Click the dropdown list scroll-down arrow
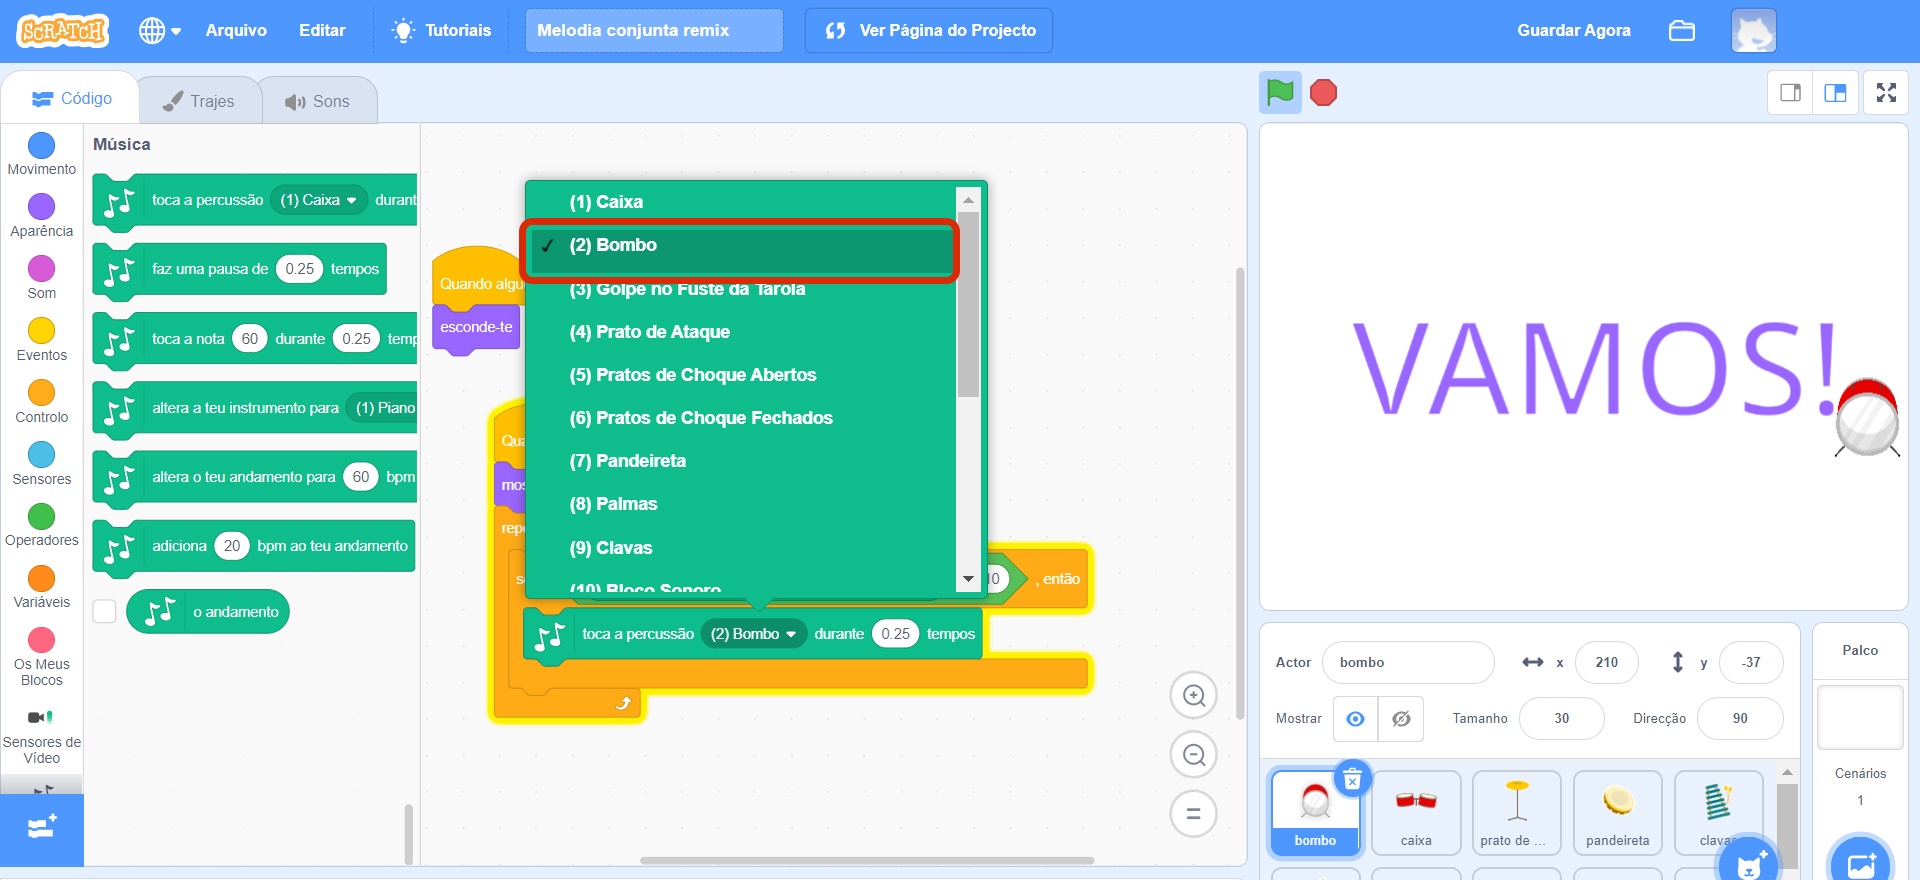Viewport: 1920px width, 880px height. point(968,579)
